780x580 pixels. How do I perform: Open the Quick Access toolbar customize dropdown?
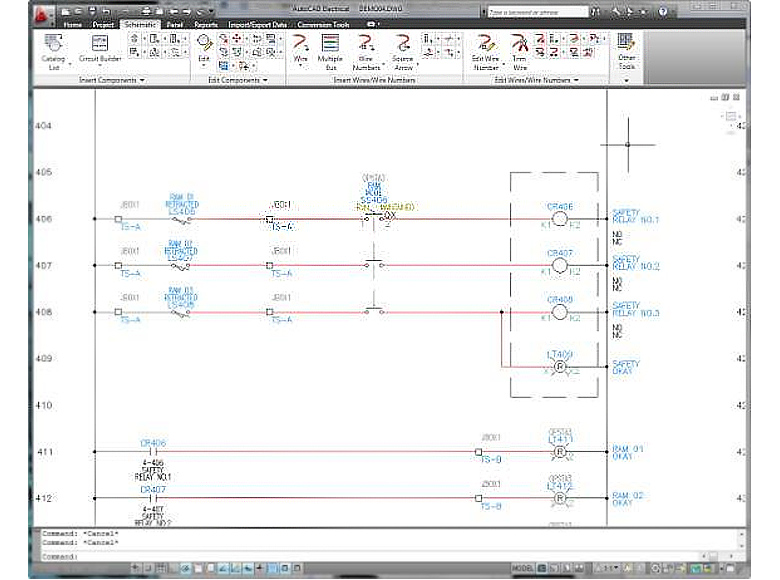point(211,11)
